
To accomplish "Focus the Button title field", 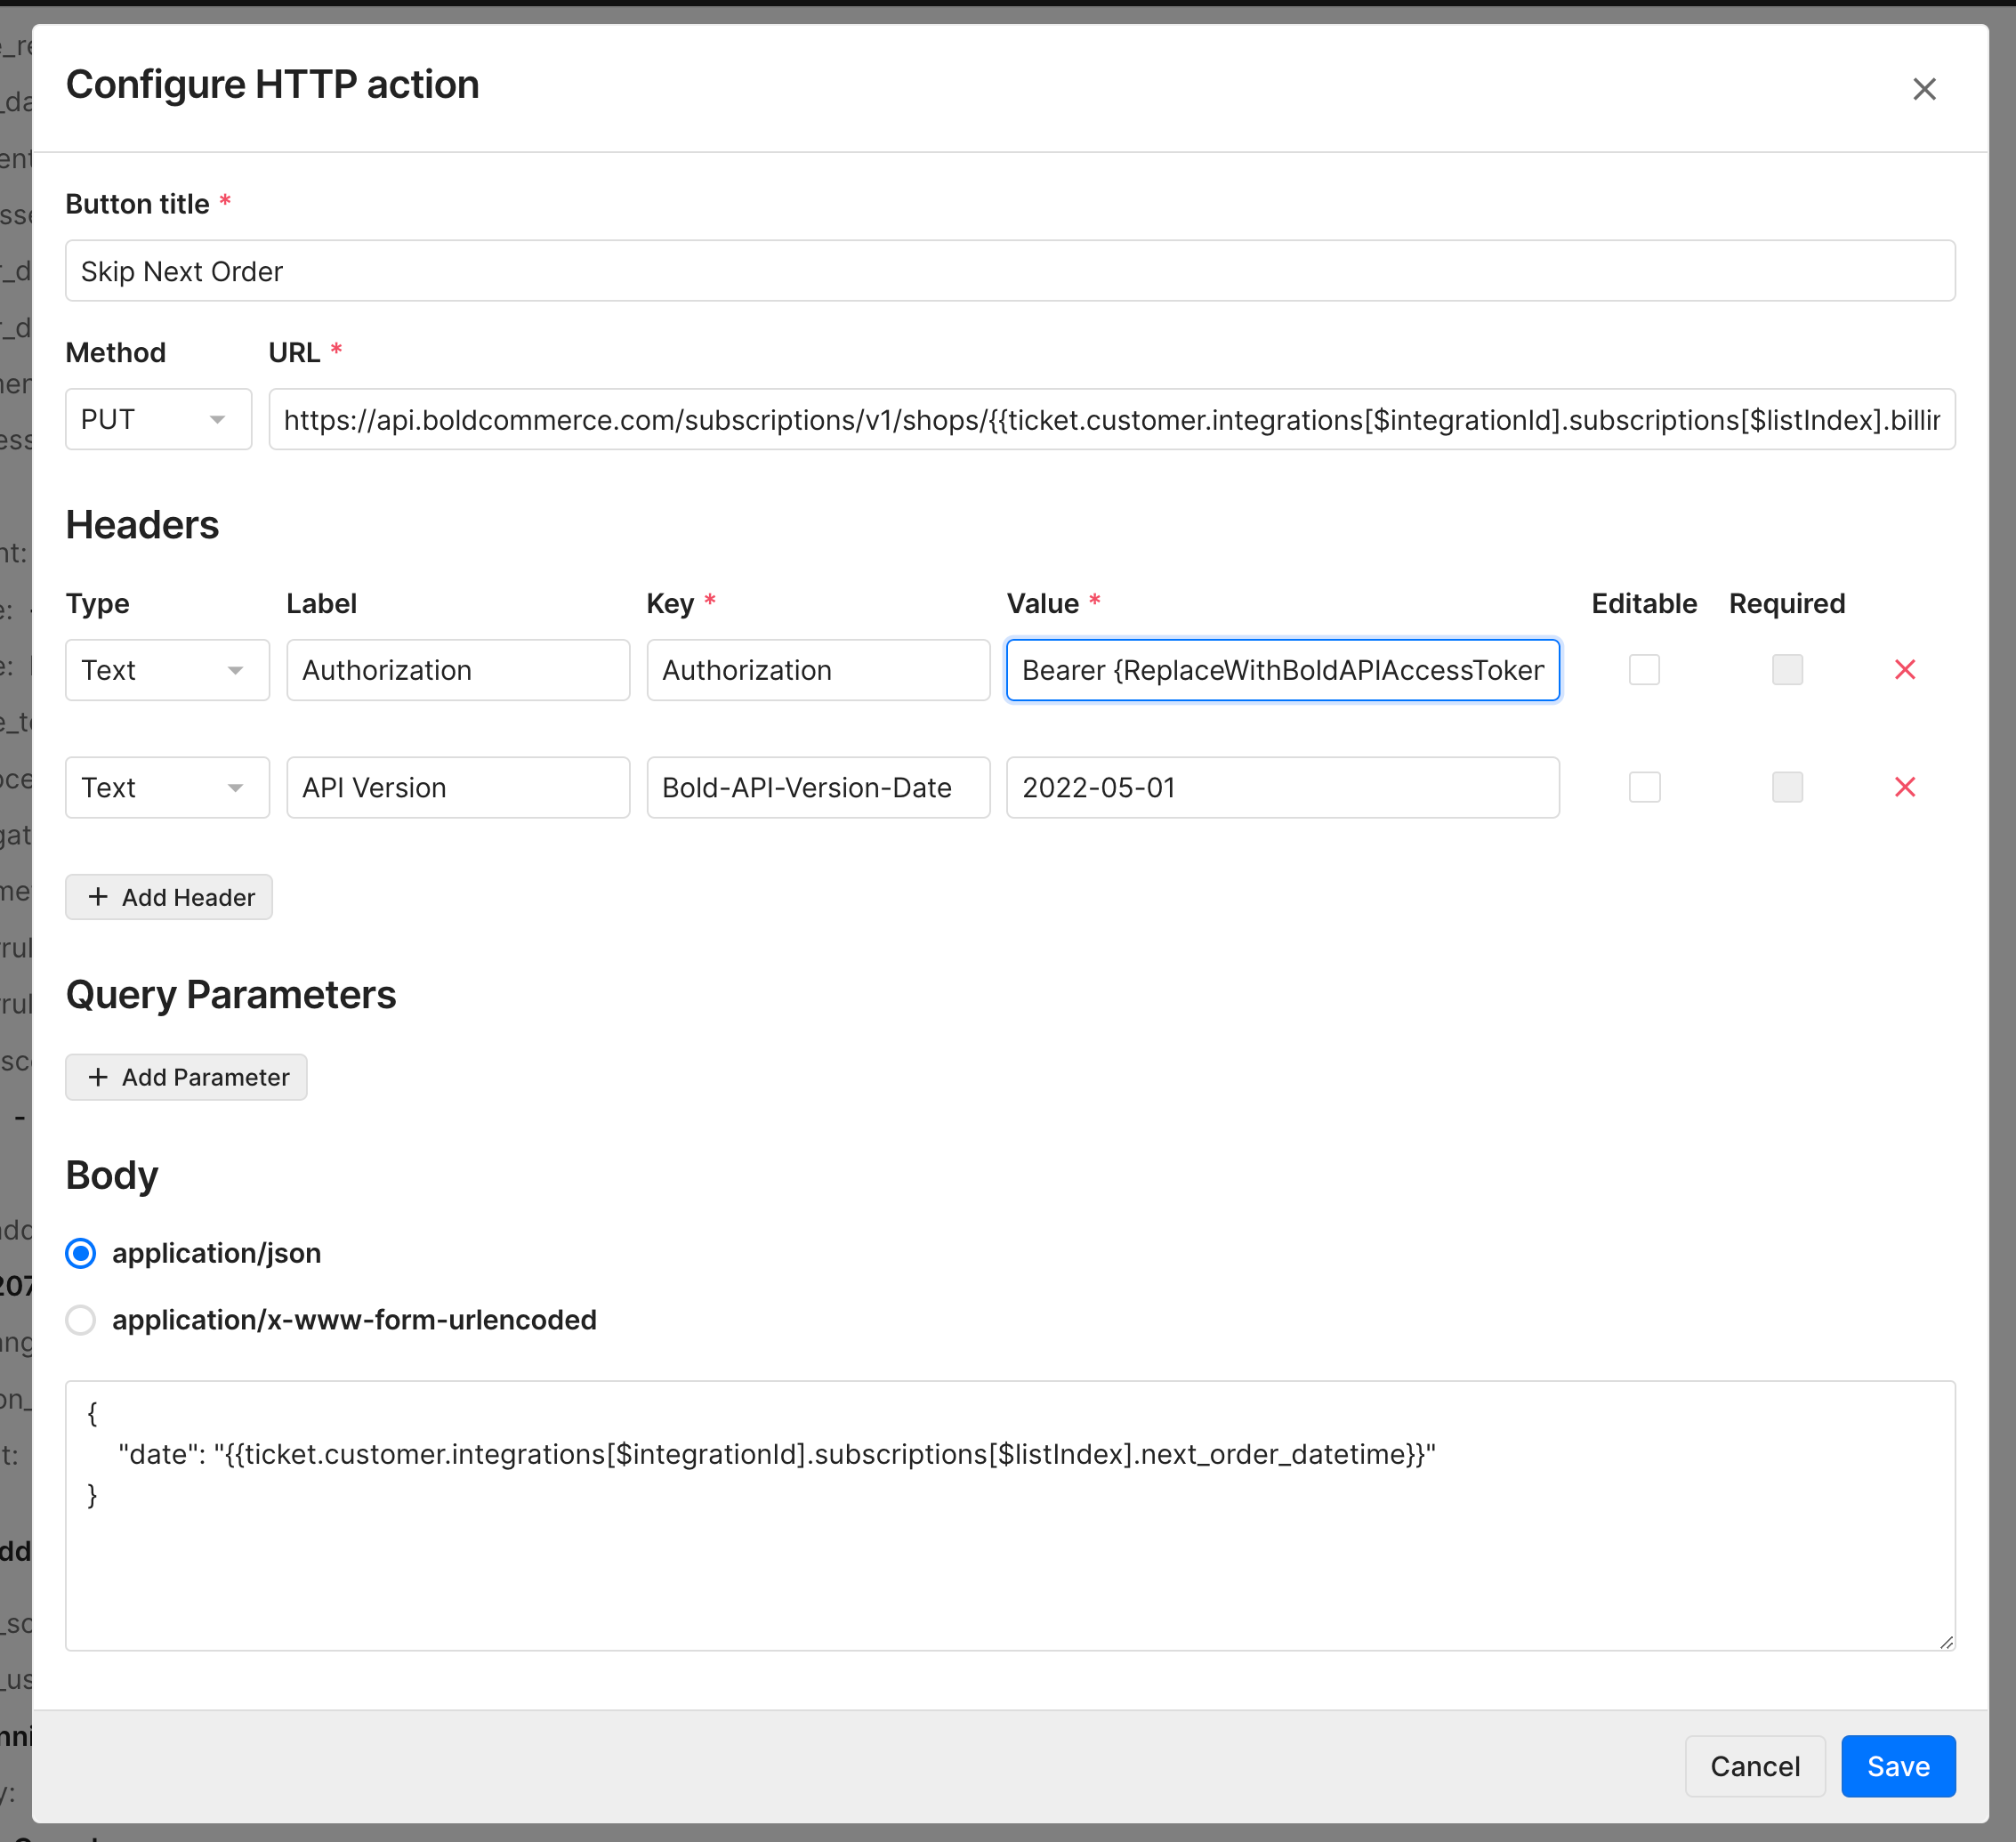I will click(x=1010, y=271).
